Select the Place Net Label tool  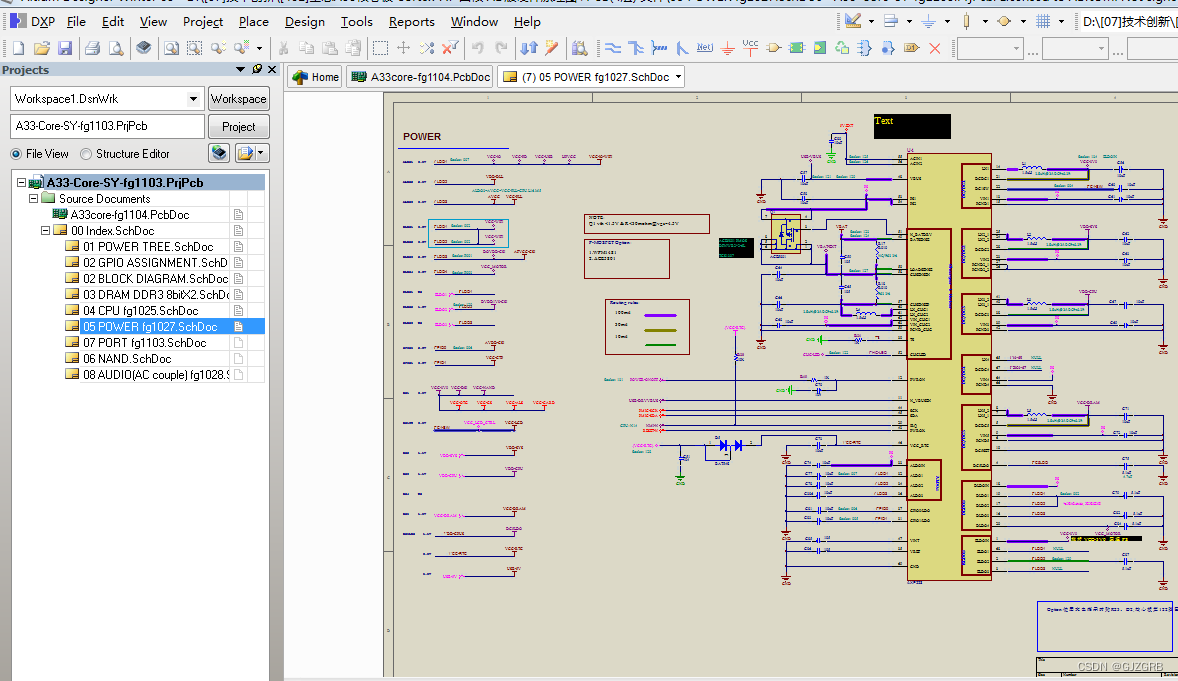pyautogui.click(x=705, y=48)
